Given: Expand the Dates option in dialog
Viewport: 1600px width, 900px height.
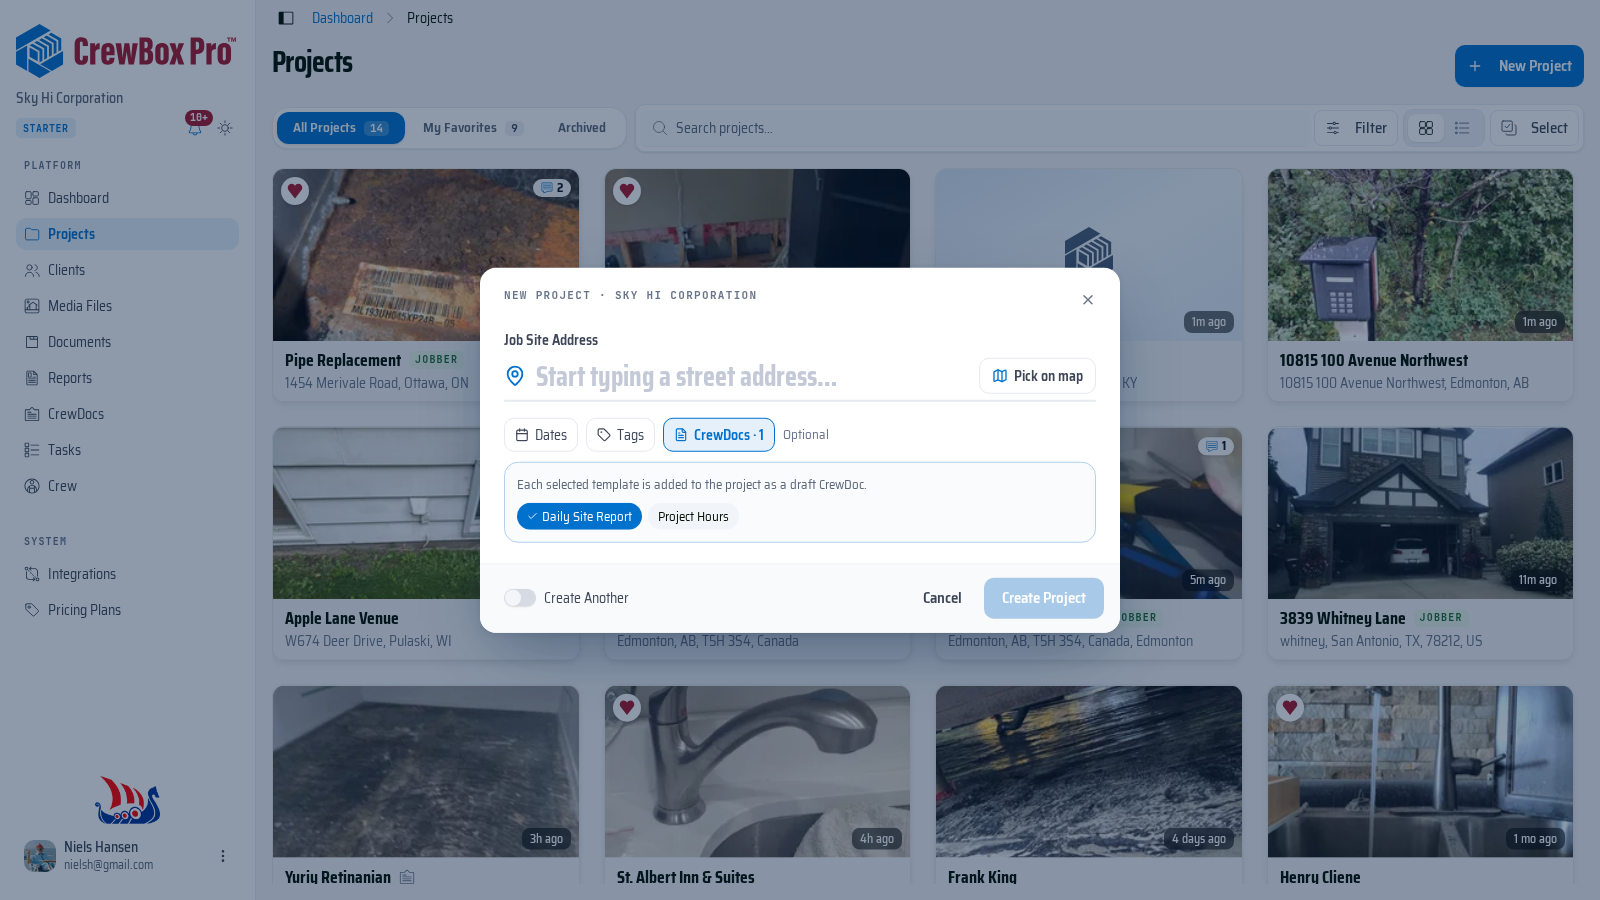Looking at the screenshot, I should click(541, 435).
